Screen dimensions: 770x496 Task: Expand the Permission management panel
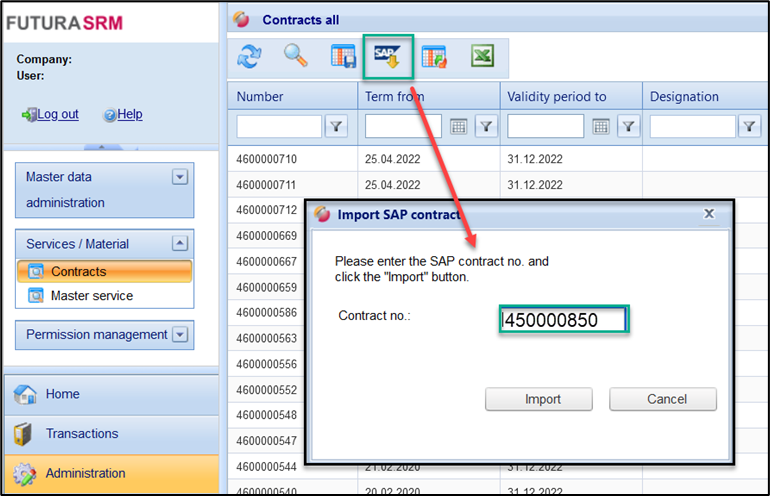[180, 335]
